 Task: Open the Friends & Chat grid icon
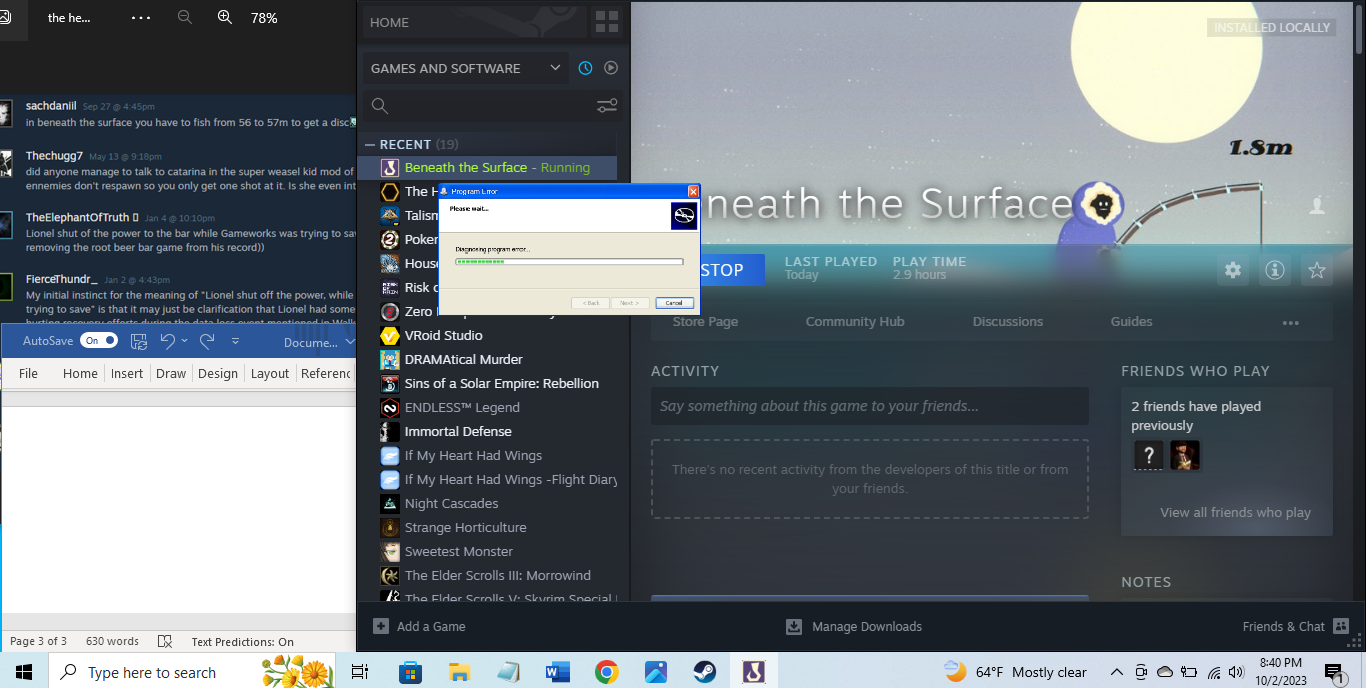click(x=1341, y=626)
